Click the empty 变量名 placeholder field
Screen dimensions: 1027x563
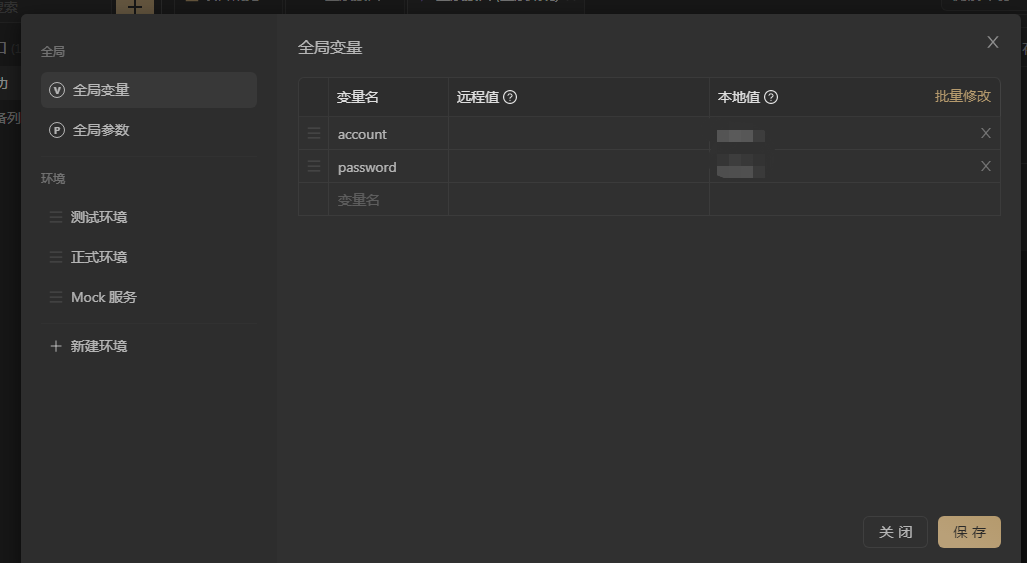point(388,199)
